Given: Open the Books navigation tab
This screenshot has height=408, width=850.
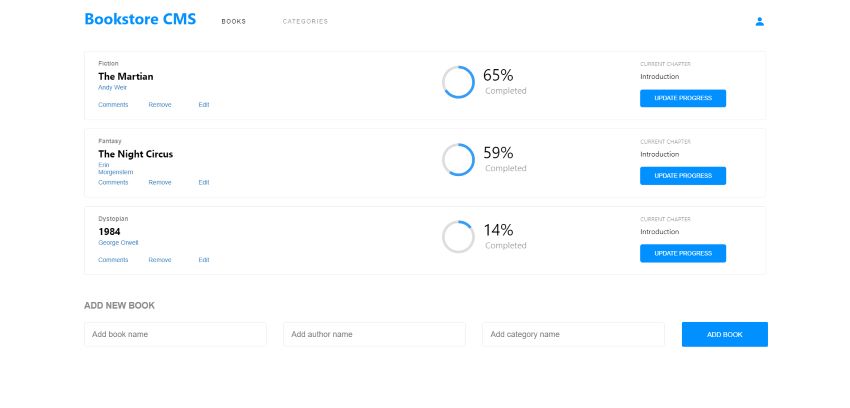Looking at the screenshot, I should [234, 22].
